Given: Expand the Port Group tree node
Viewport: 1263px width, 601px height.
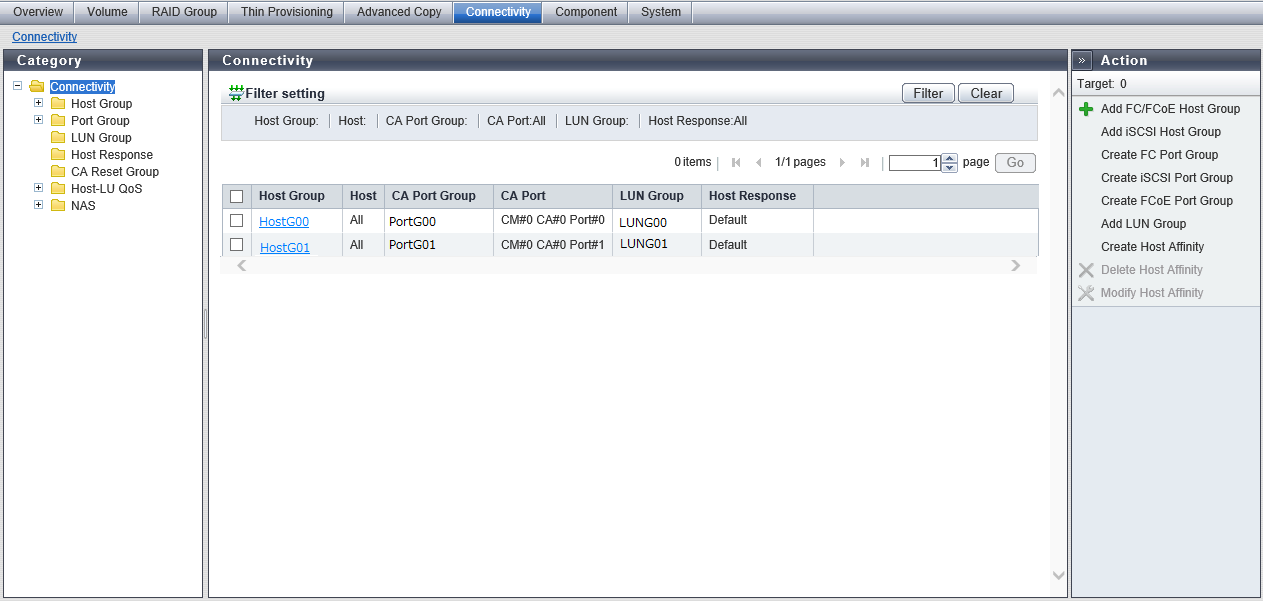Looking at the screenshot, I should 39,120.
